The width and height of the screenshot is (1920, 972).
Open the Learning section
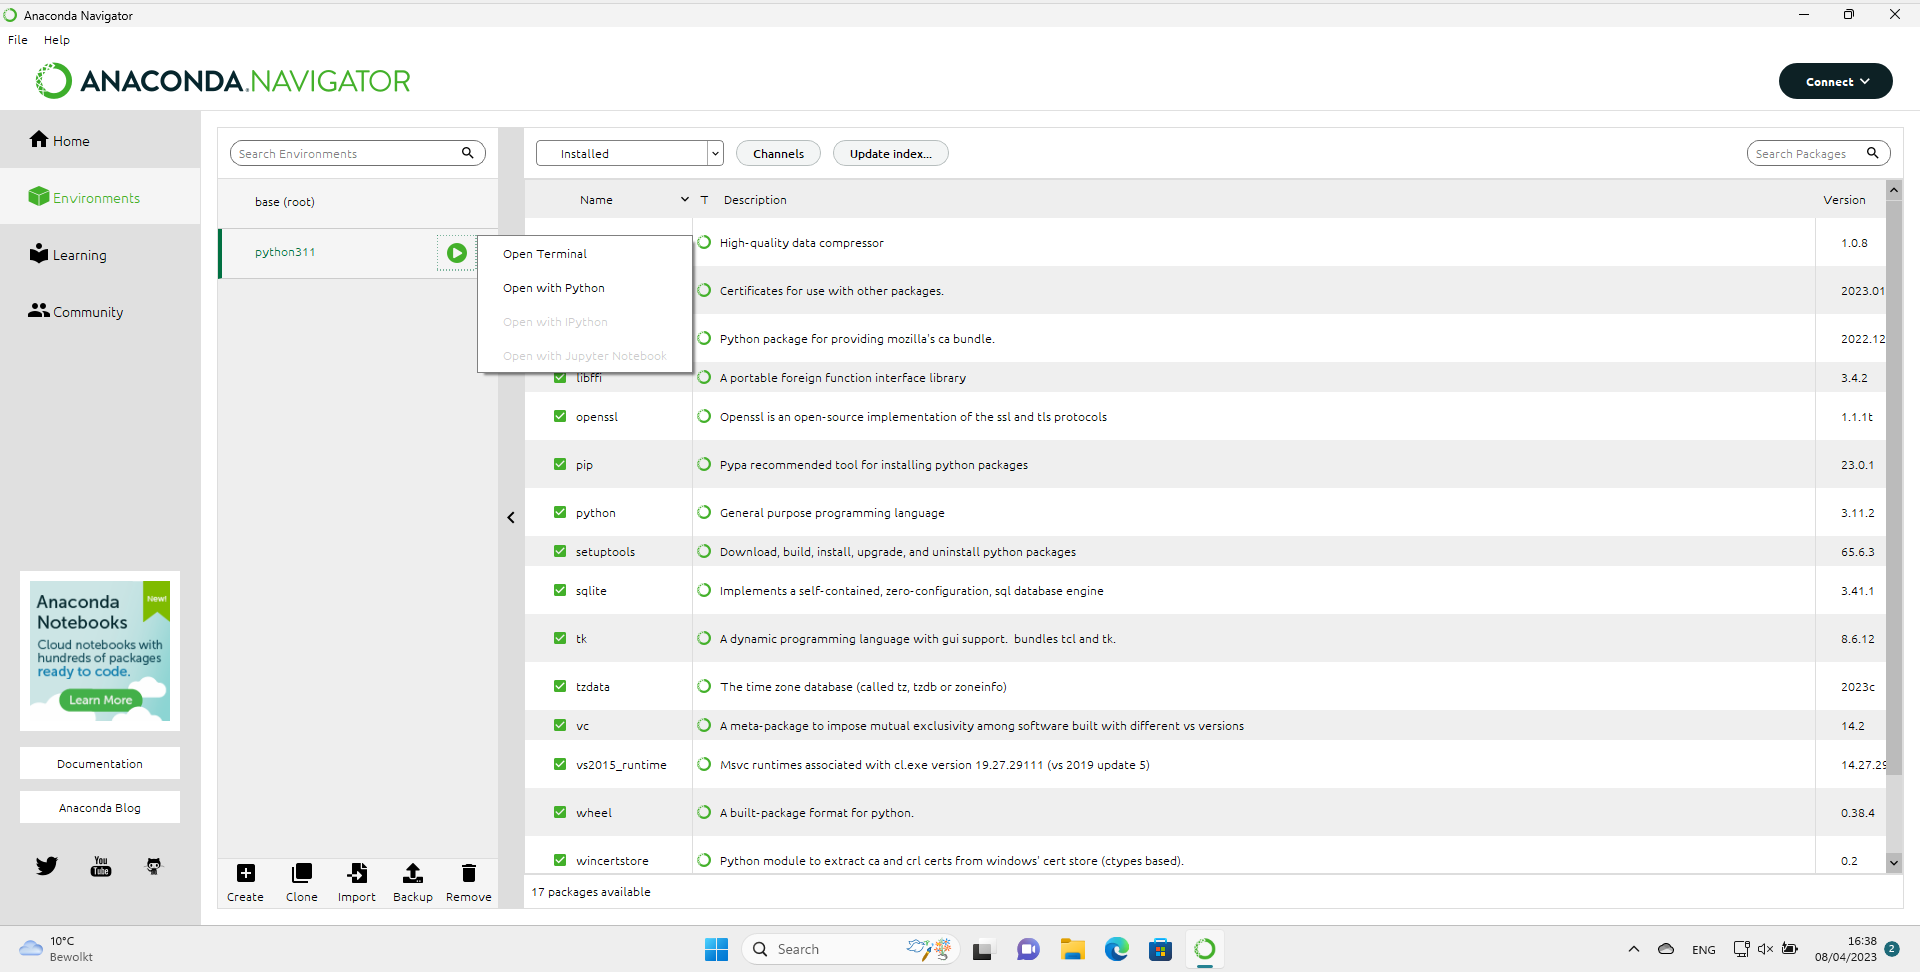pyautogui.click(x=68, y=254)
